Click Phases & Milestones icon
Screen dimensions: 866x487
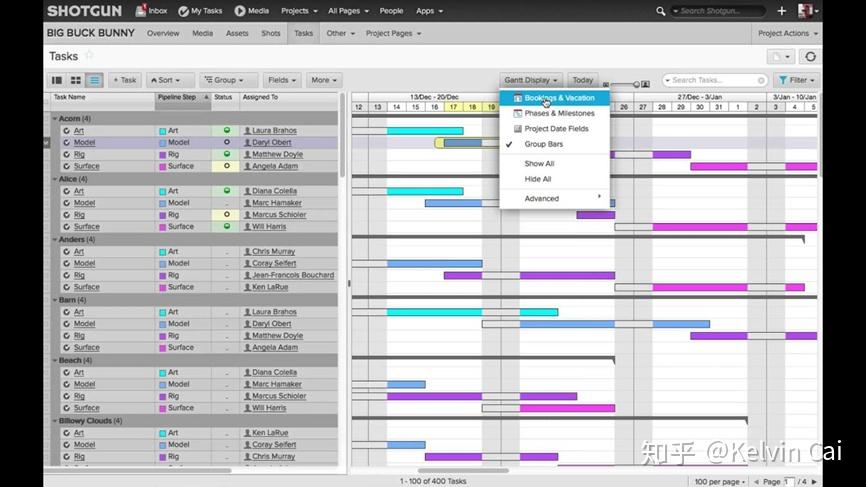(x=518, y=113)
